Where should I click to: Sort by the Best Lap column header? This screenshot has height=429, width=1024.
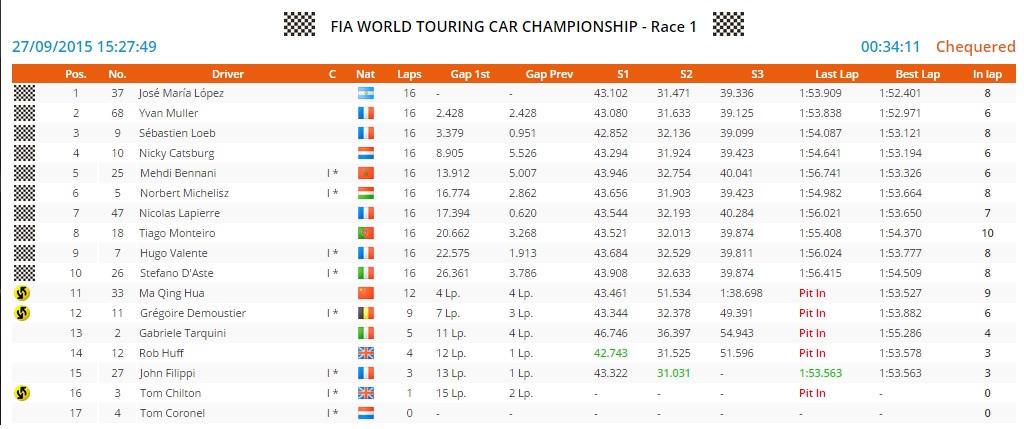click(917, 74)
